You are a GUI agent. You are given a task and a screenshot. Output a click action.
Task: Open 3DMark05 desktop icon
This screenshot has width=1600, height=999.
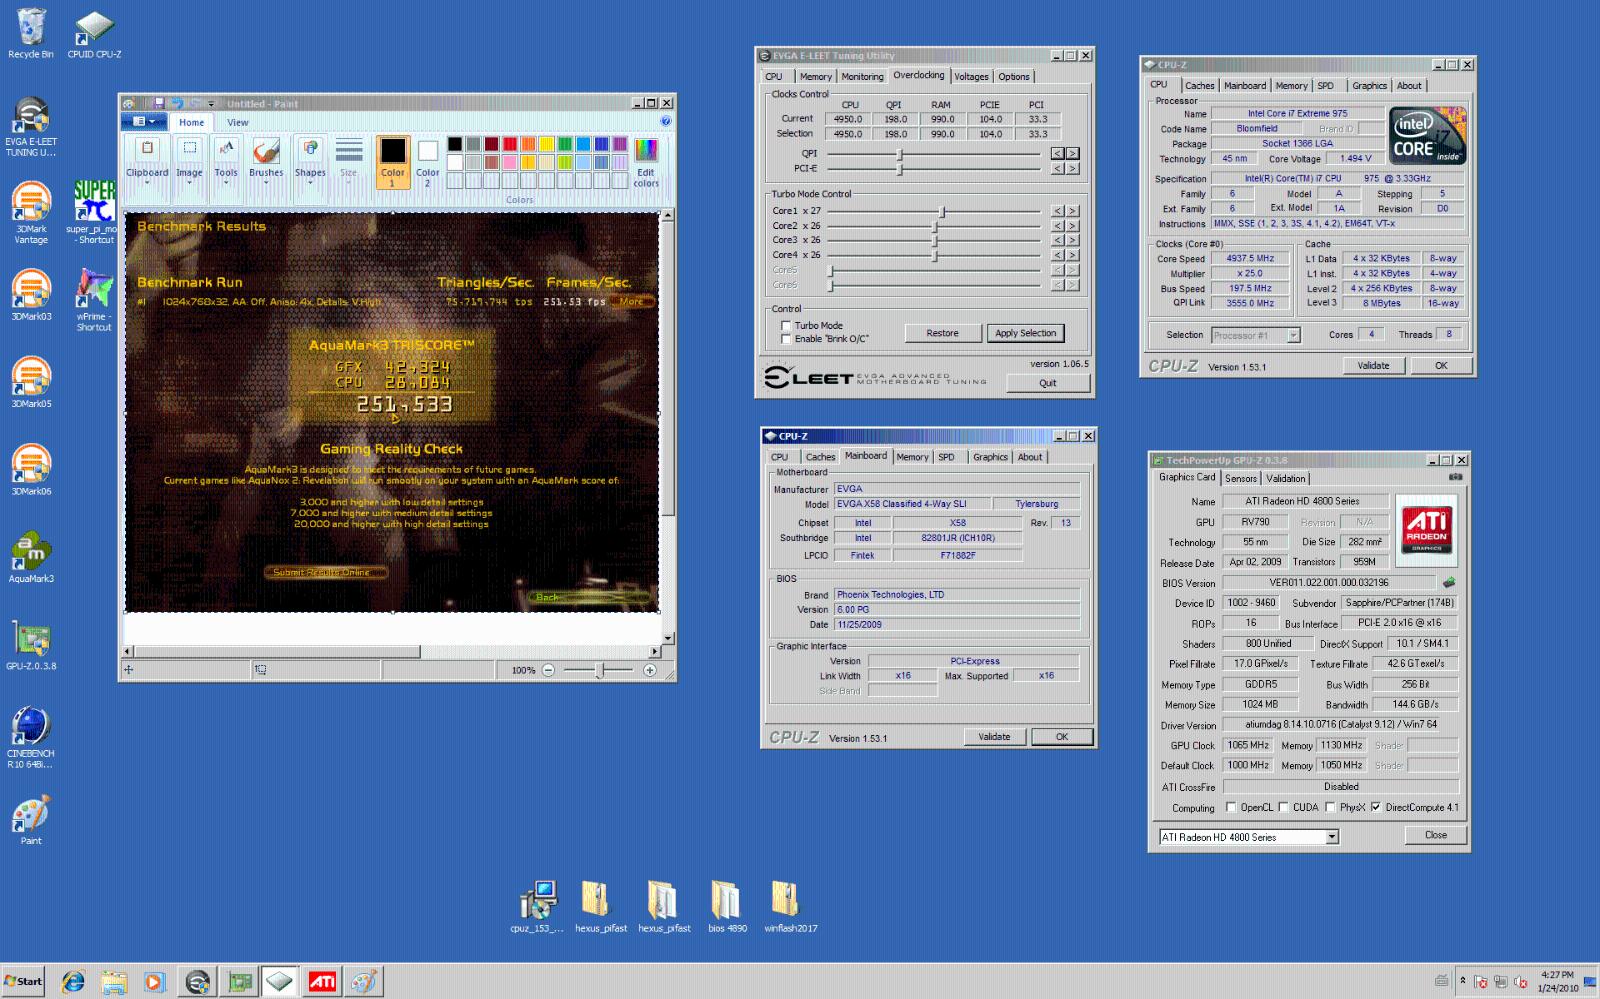point(31,382)
